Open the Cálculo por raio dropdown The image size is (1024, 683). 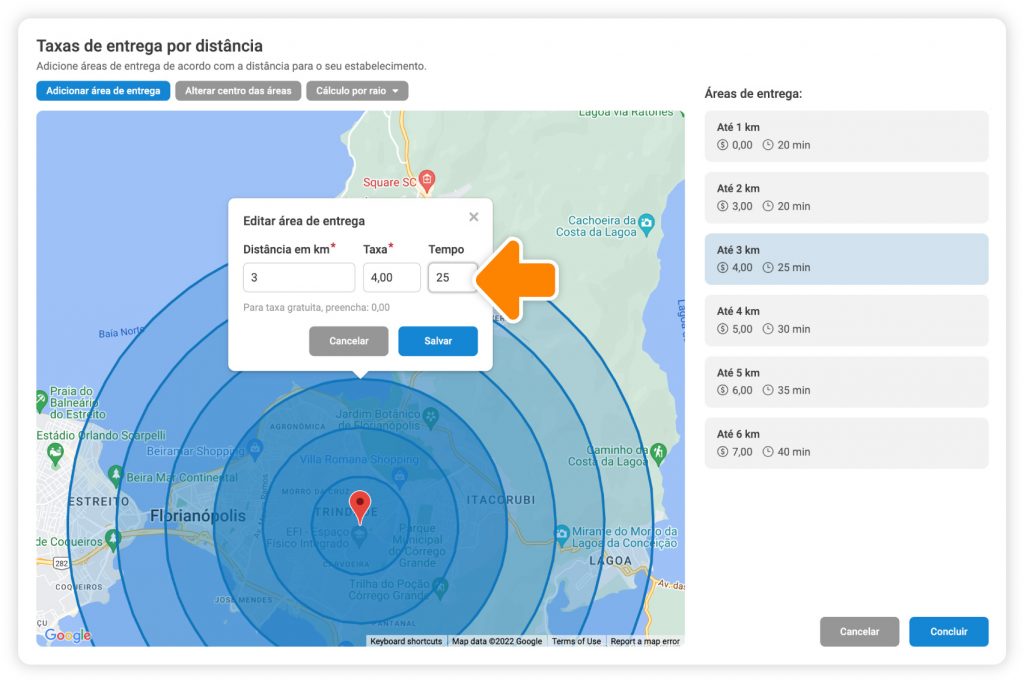tap(357, 91)
